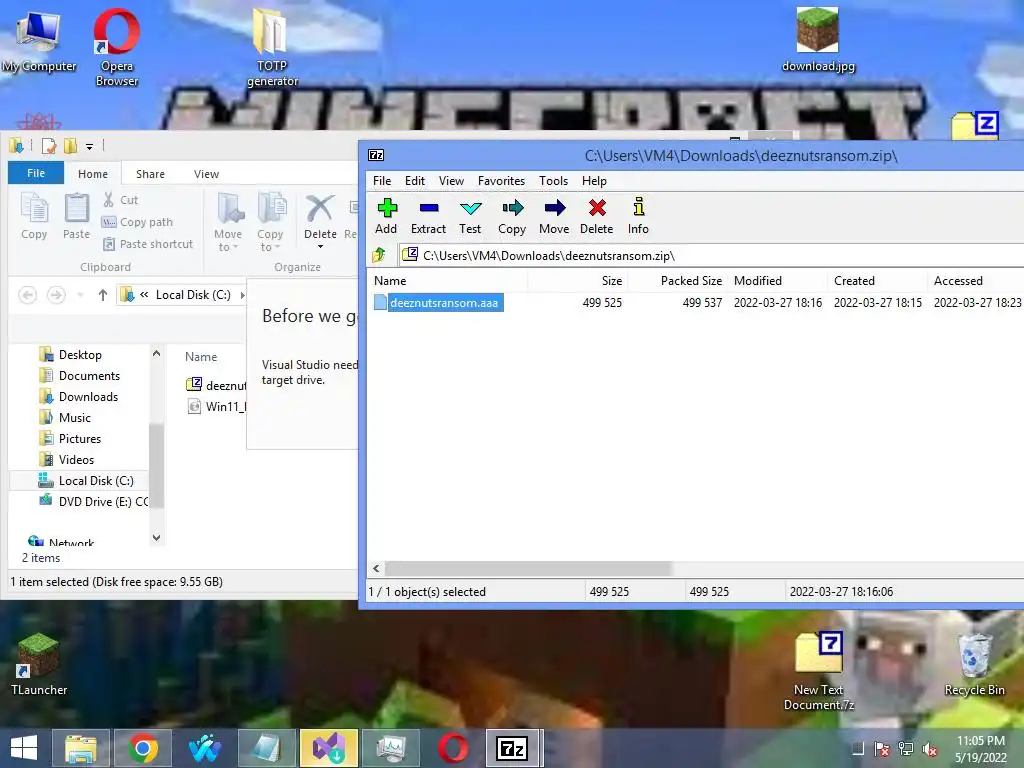Open Google Chrome from the taskbar
The height and width of the screenshot is (768, 1024).
(143, 748)
